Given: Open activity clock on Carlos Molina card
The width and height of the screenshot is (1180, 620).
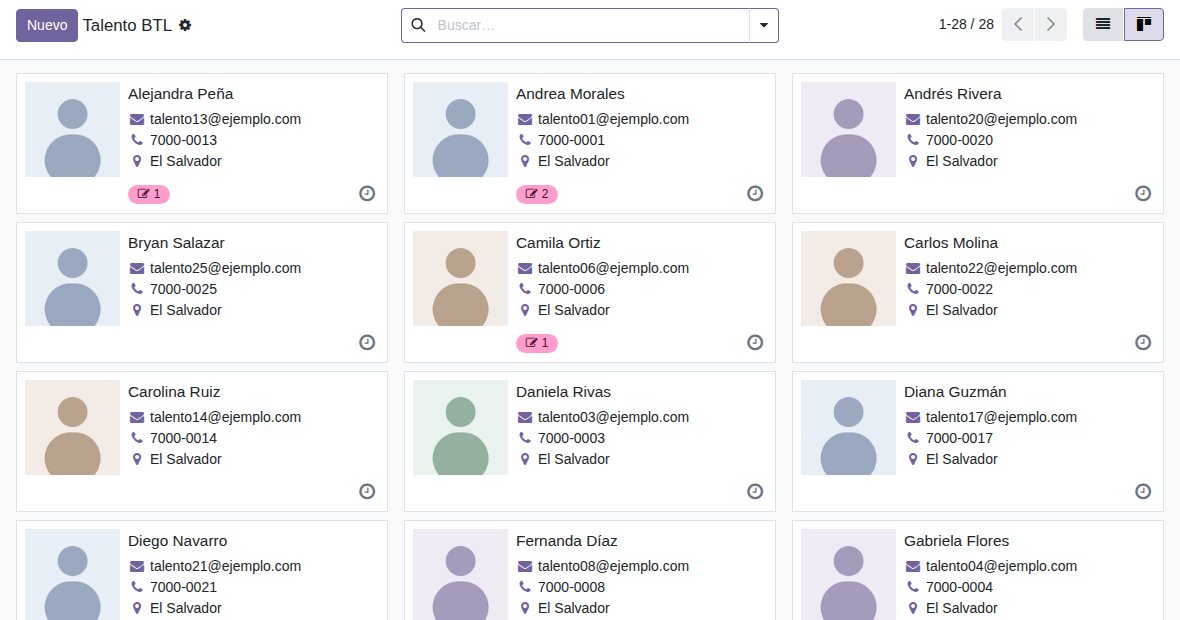Looking at the screenshot, I should [1142, 342].
